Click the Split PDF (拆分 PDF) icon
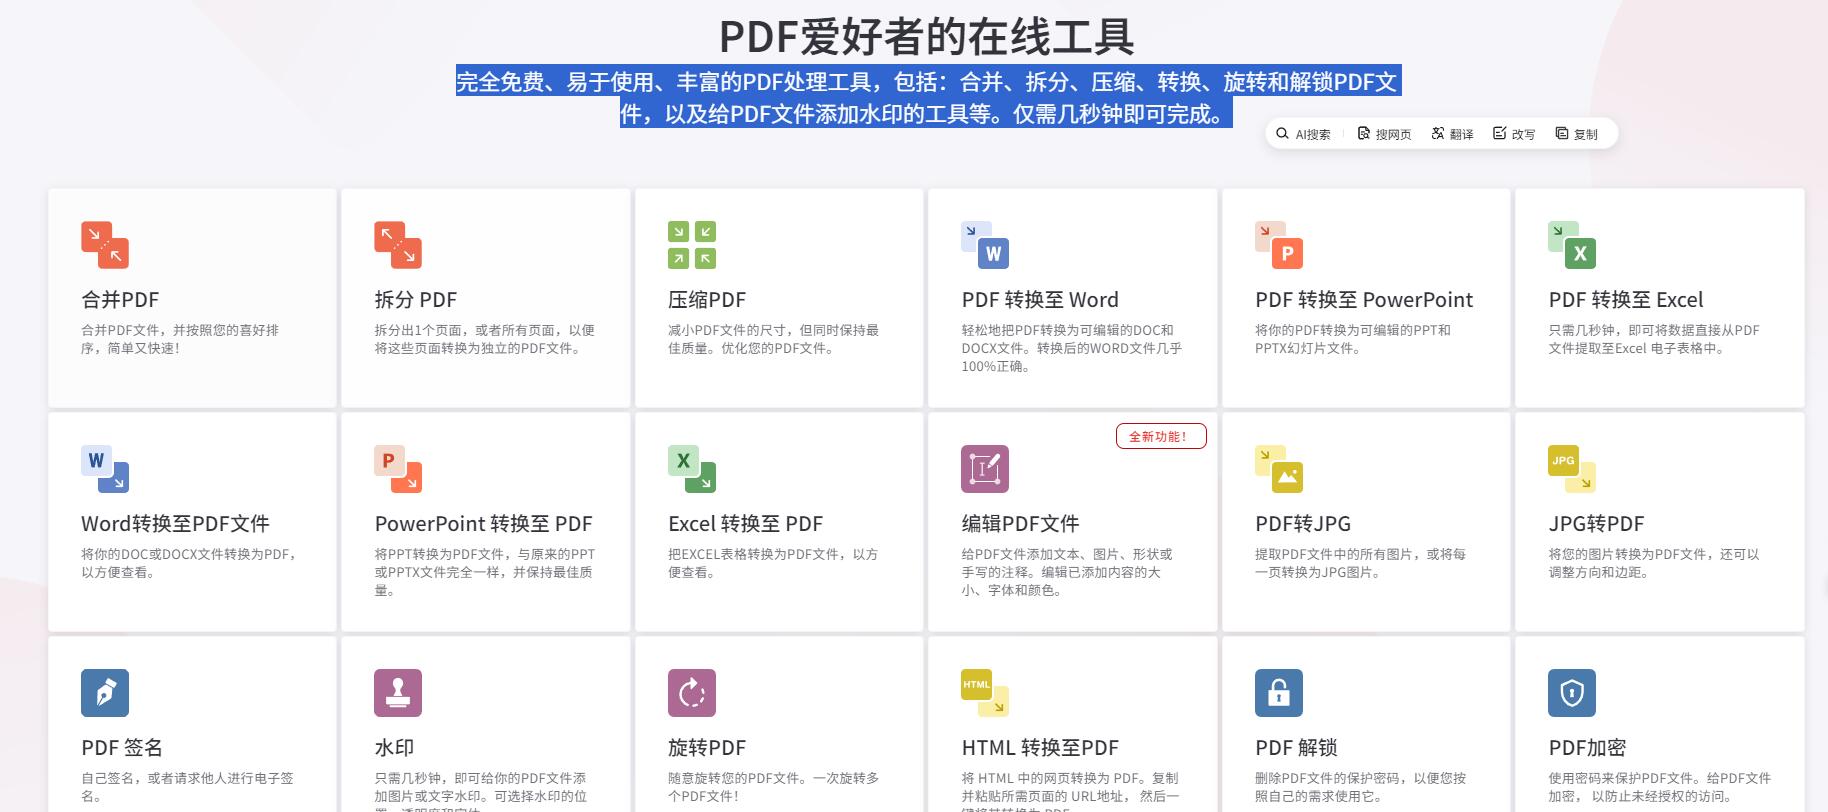This screenshot has height=812, width=1828. [398, 245]
